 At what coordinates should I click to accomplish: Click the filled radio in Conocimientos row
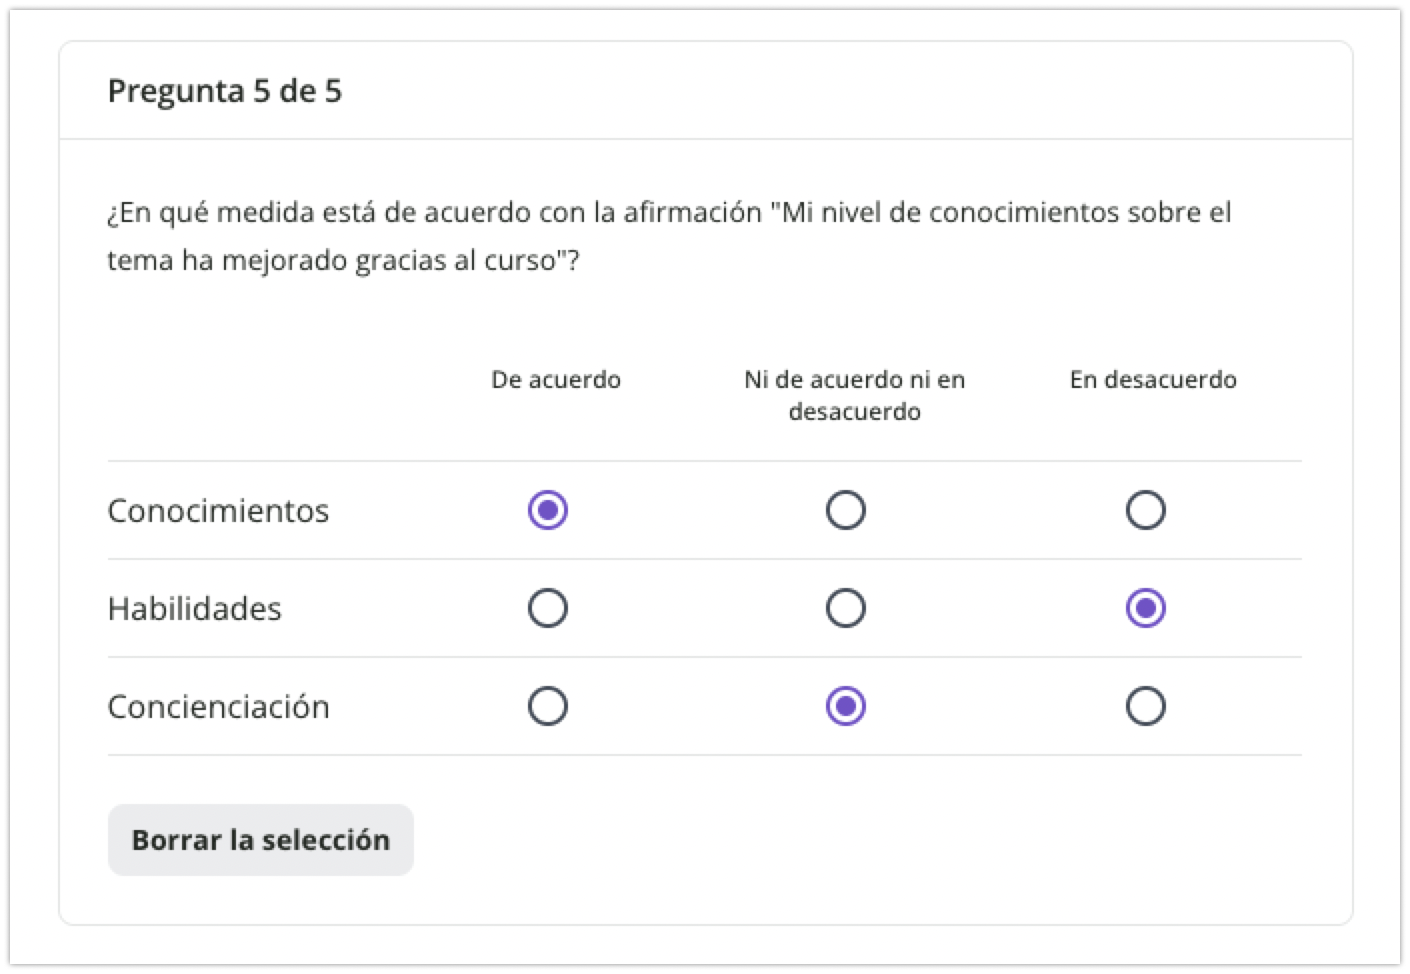(x=546, y=510)
